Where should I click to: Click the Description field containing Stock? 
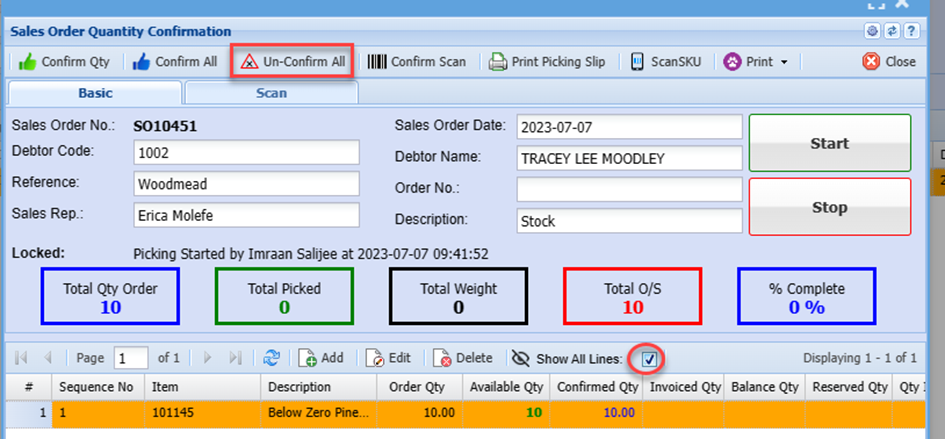click(629, 221)
